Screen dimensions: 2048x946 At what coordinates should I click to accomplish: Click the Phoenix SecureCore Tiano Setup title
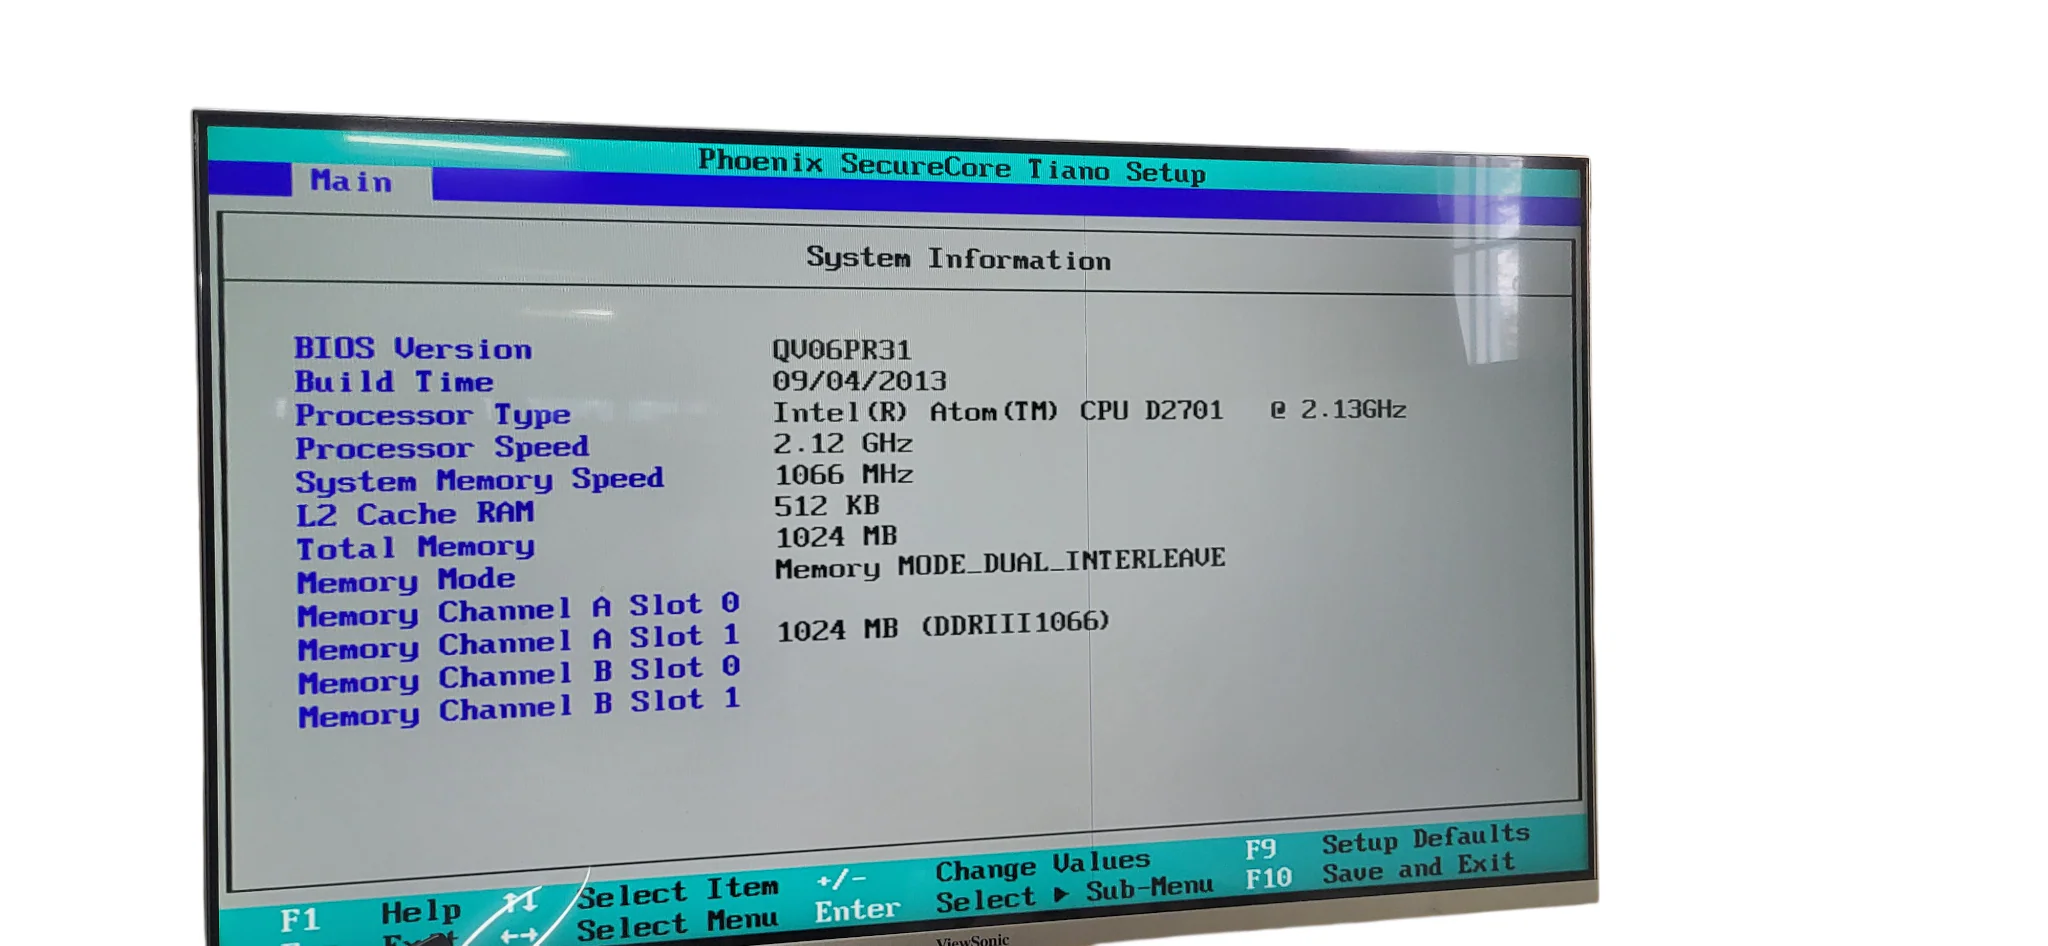point(952,167)
